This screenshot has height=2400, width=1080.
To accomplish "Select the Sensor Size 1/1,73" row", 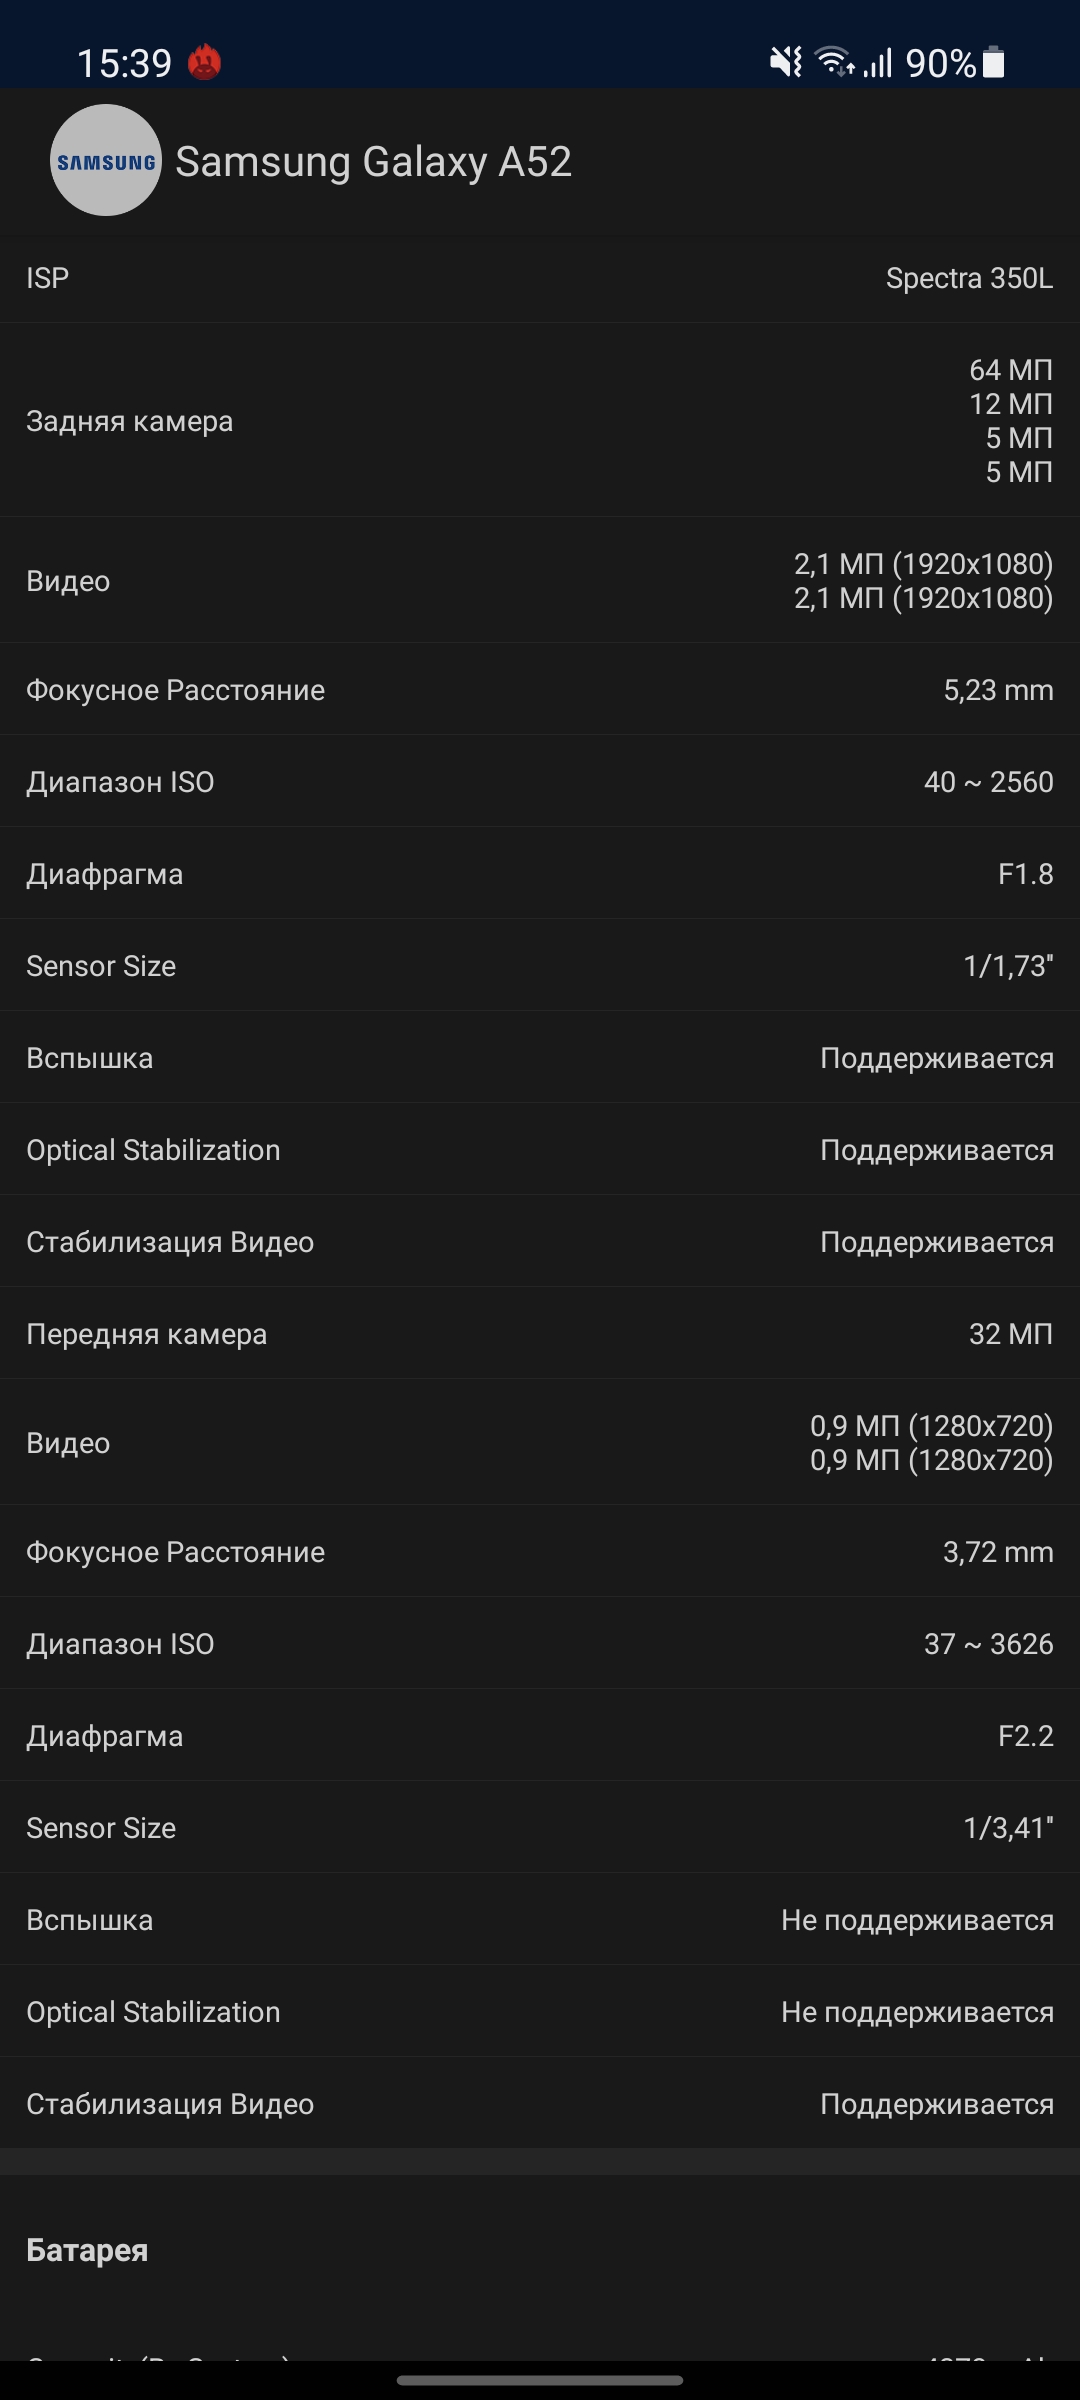I will 540,966.
